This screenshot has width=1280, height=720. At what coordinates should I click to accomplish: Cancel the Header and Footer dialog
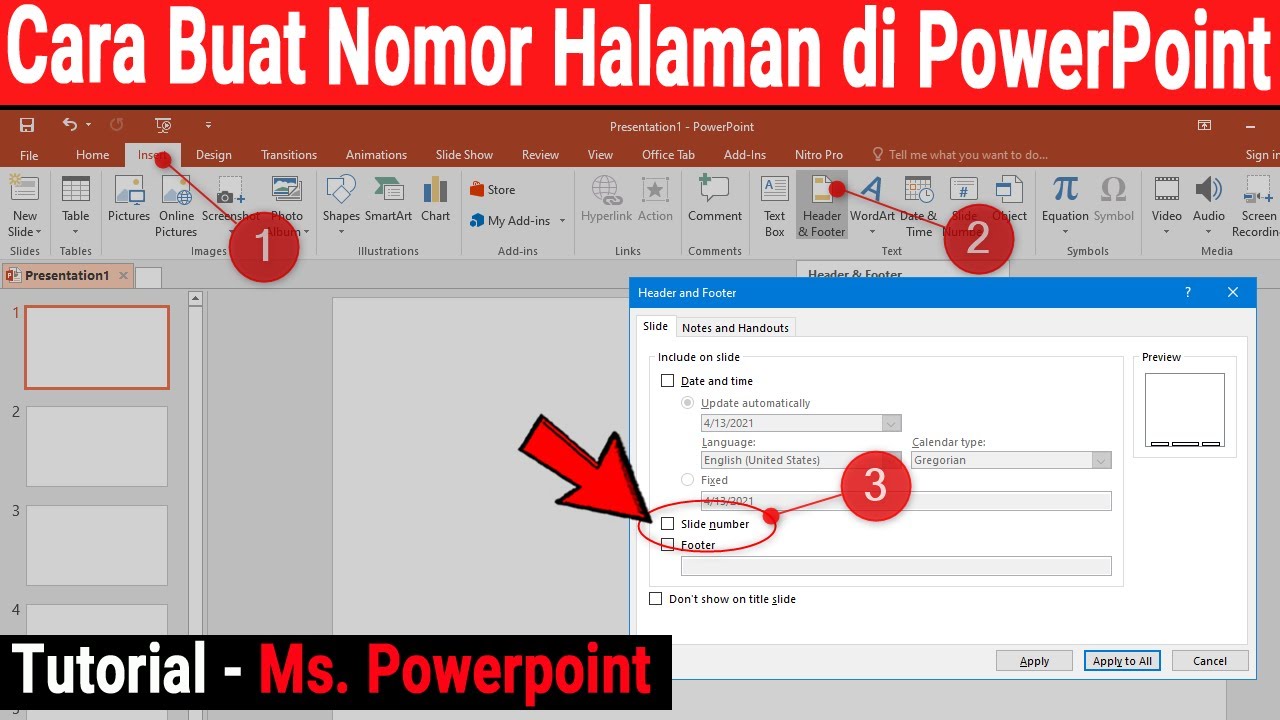pos(1210,661)
